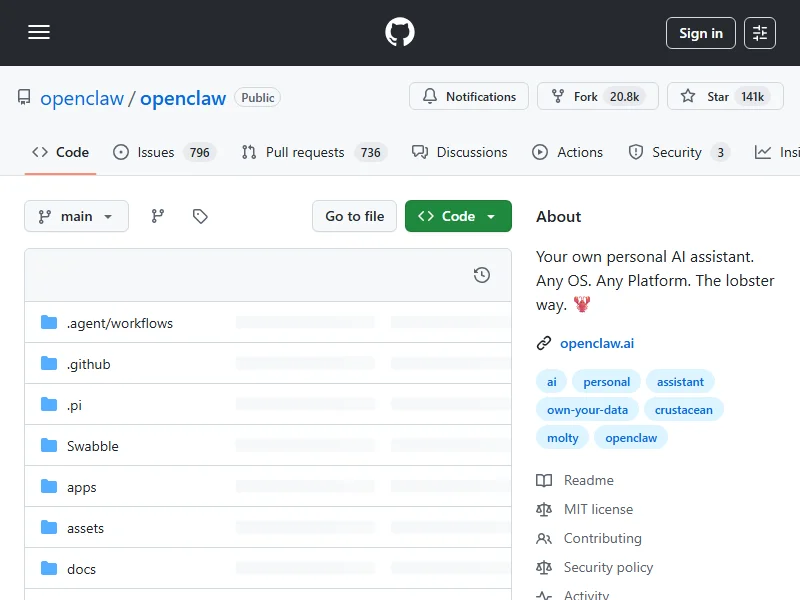Click the .github folder icon
The image size is (800, 600).
49,364
